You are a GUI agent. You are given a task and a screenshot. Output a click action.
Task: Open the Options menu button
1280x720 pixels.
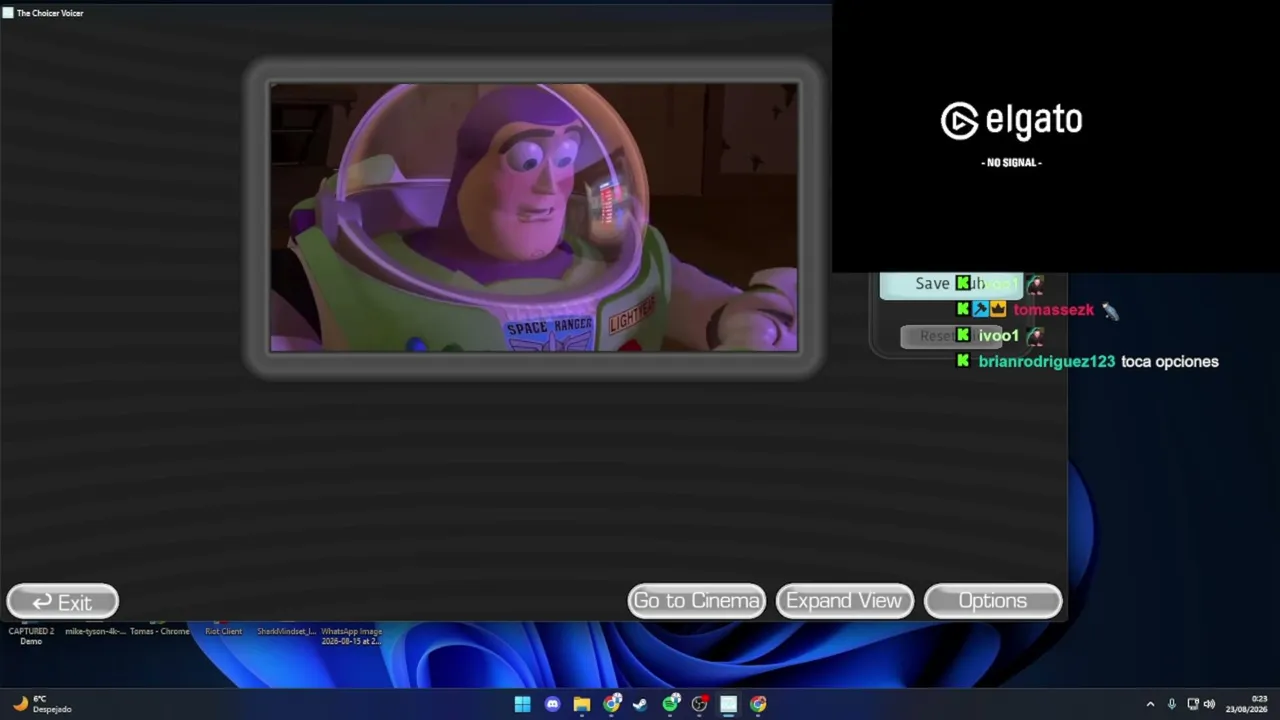[992, 601]
